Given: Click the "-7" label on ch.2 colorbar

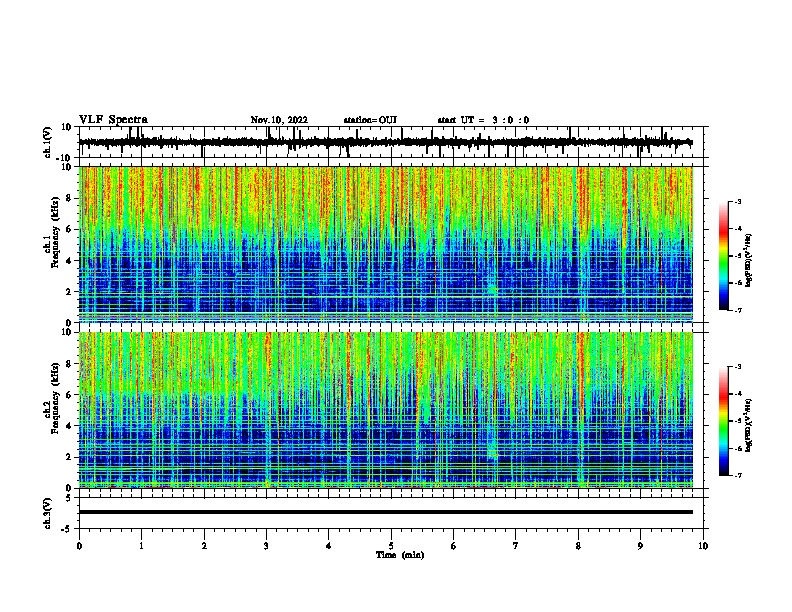Looking at the screenshot, I should pyautogui.click(x=737, y=475).
